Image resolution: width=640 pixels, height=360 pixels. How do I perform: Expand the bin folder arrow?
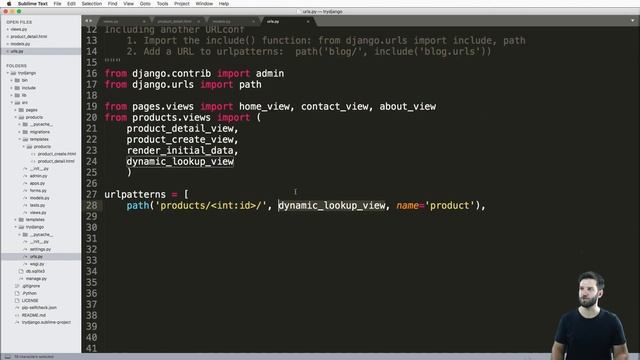click(x=11, y=80)
